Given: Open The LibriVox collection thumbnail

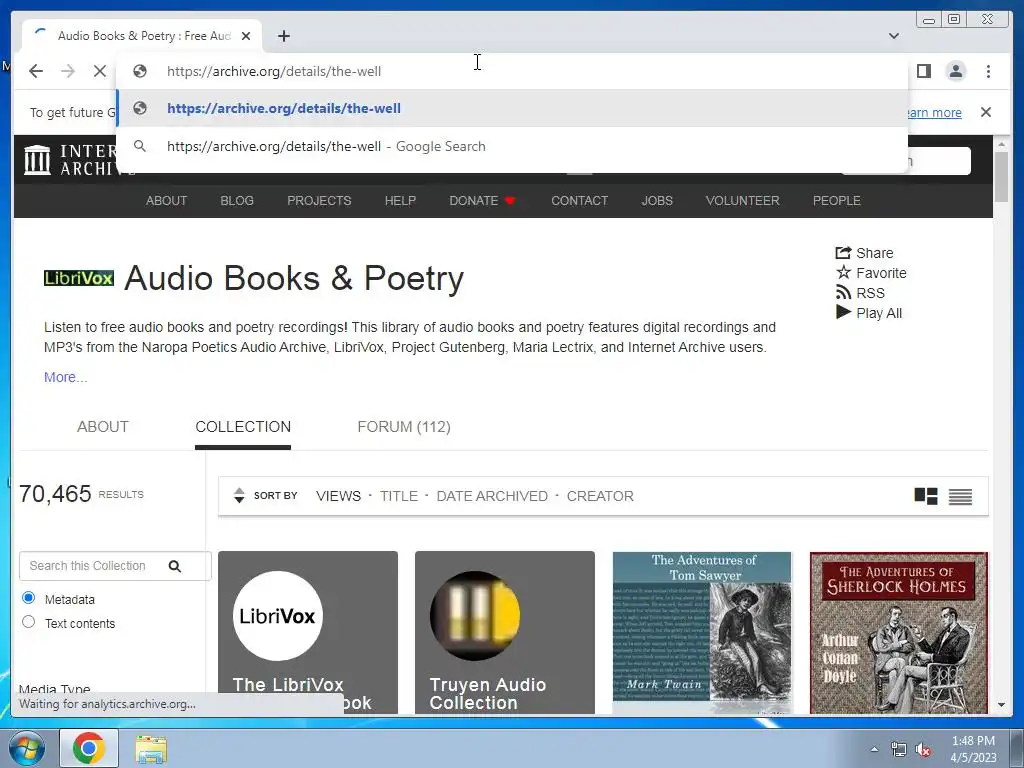Looking at the screenshot, I should (308, 632).
